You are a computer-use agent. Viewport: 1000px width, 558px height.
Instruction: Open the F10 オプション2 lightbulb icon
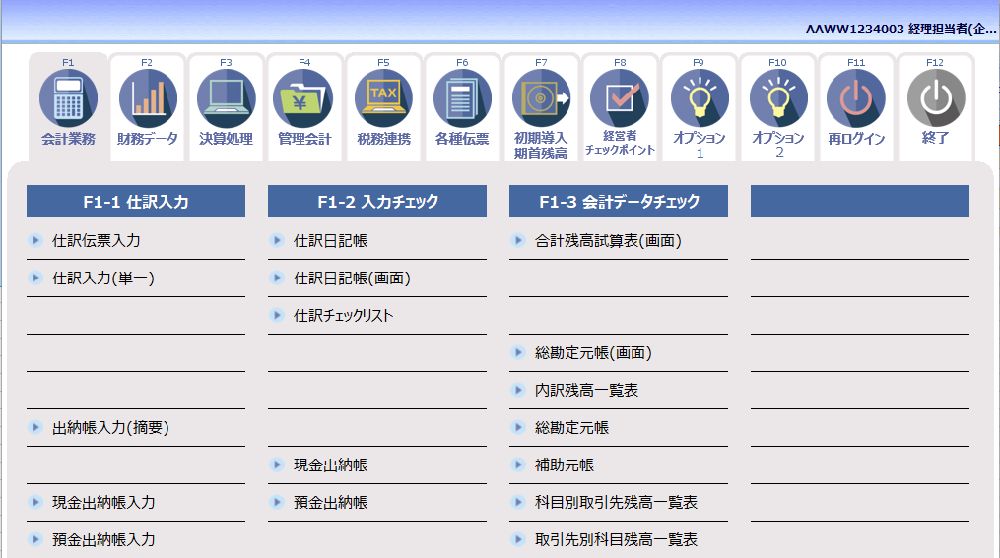point(778,99)
